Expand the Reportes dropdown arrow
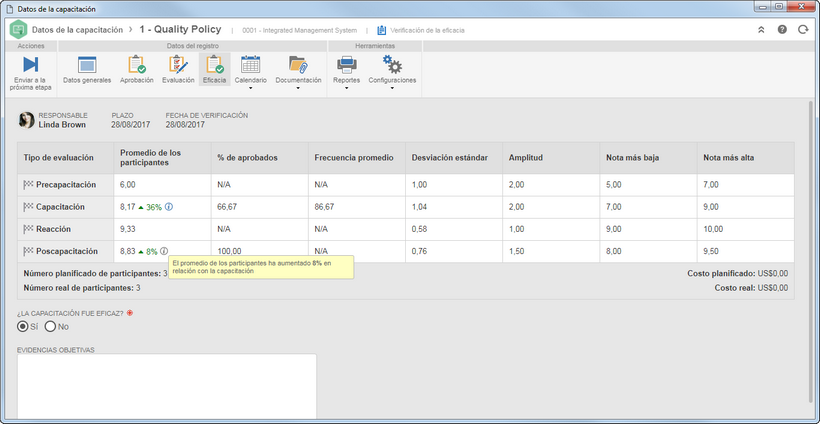 pyautogui.click(x=346, y=88)
